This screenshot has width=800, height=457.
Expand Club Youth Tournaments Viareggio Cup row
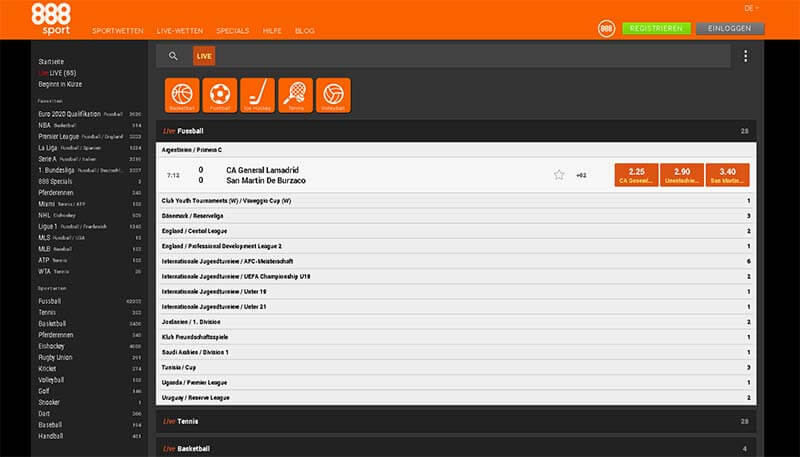tap(456, 201)
